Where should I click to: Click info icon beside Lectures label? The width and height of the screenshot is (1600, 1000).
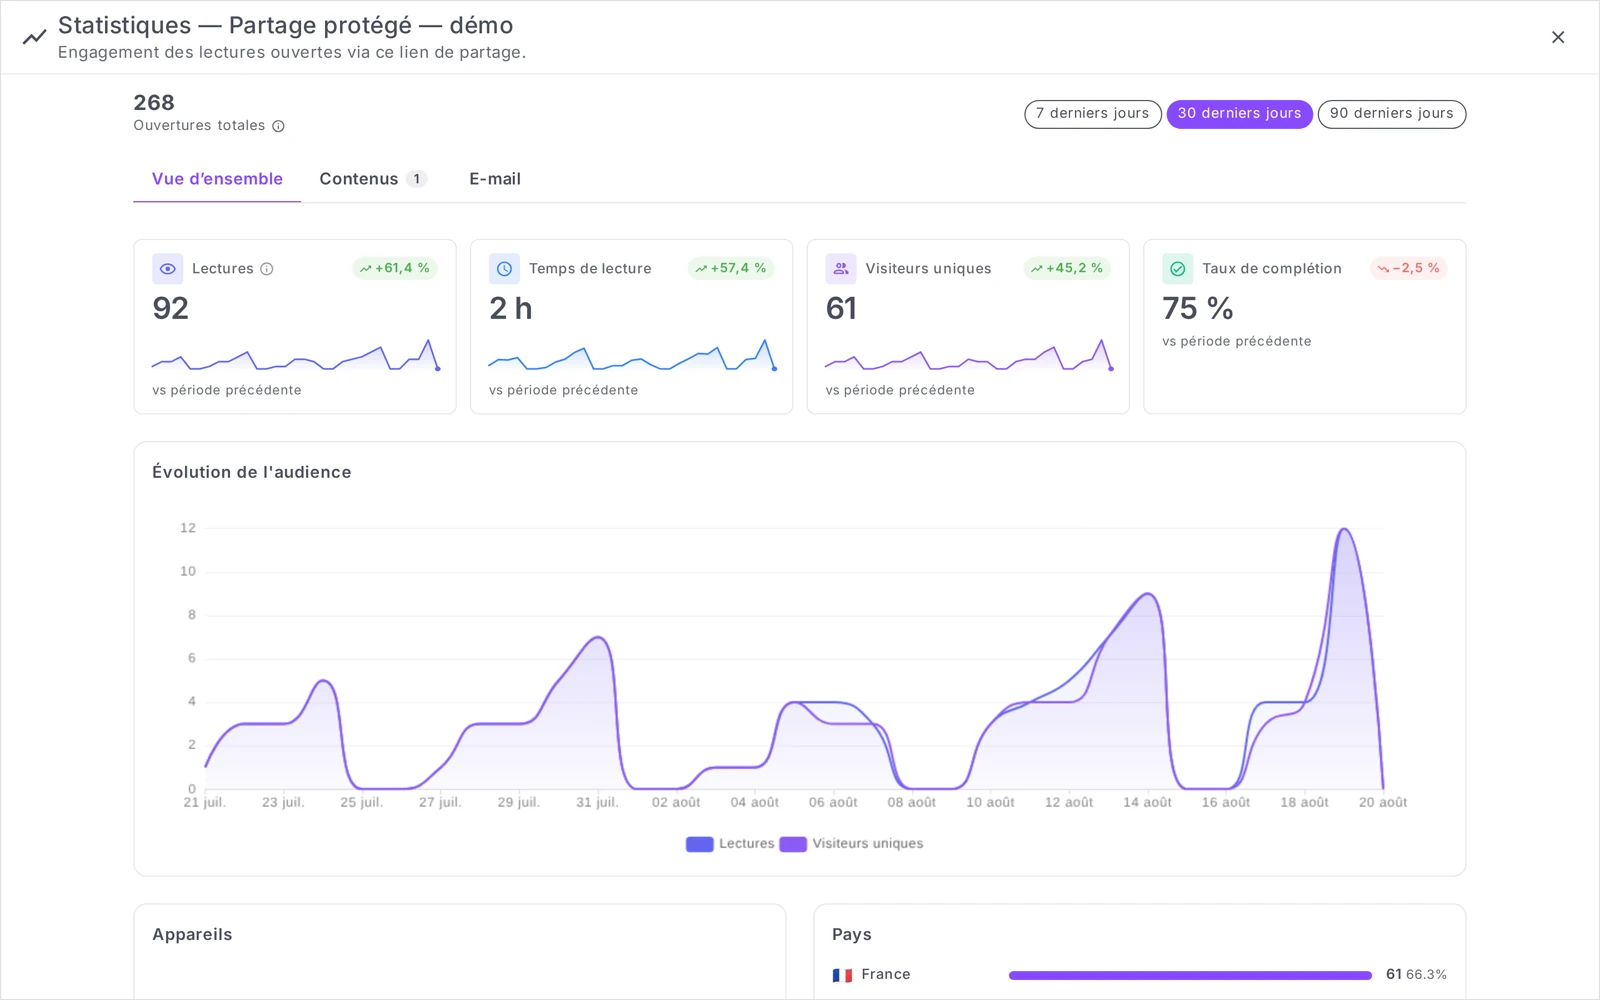[267, 269]
